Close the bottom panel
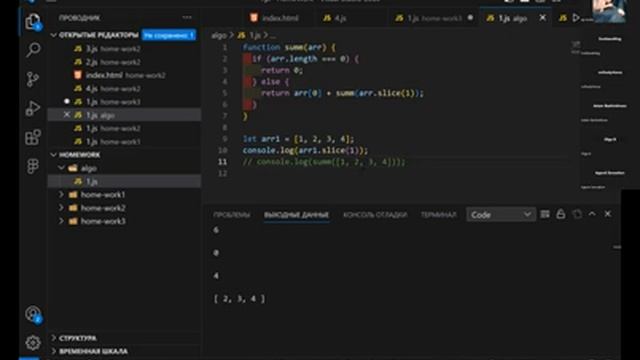This screenshot has width=640, height=360. coord(608,214)
